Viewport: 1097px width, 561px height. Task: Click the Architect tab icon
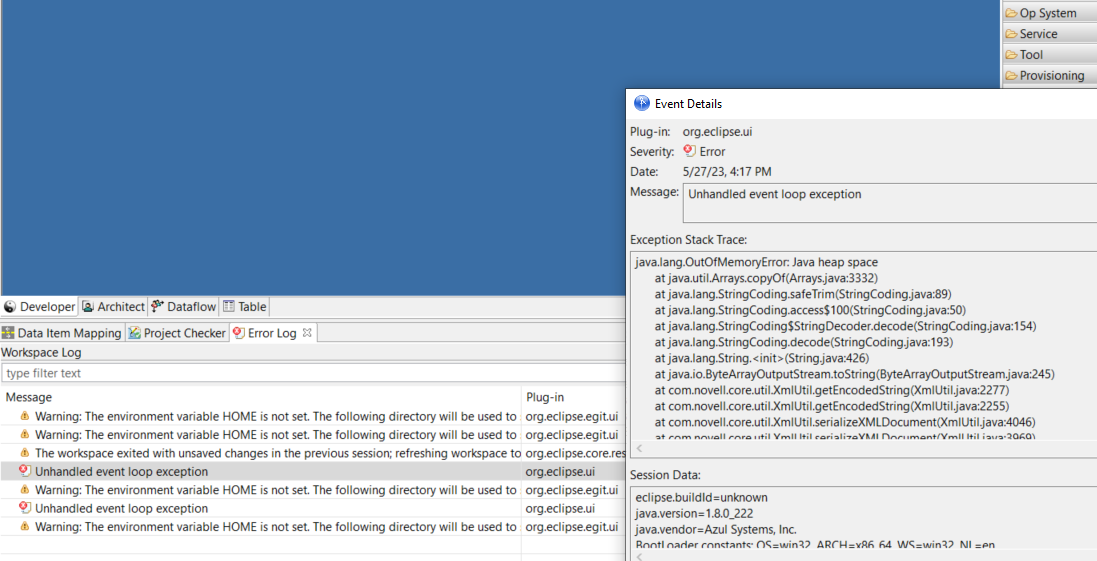click(88, 307)
